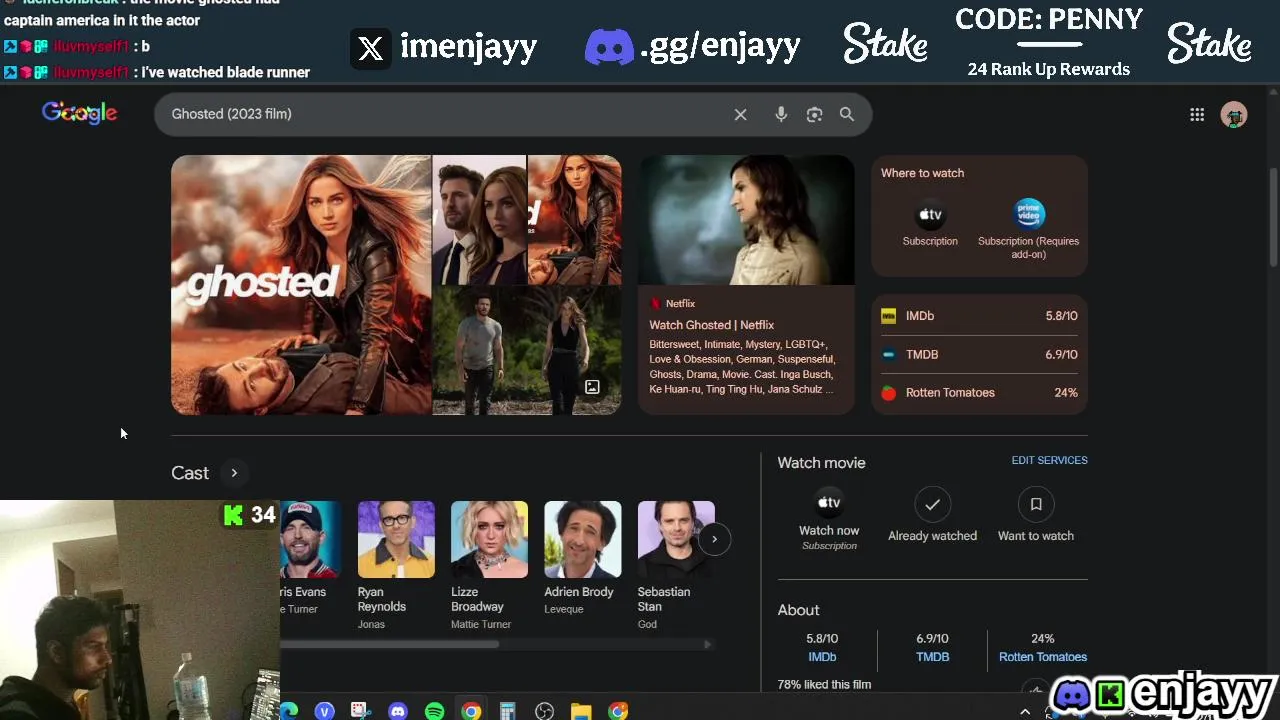Open IMDb link in About section
This screenshot has height=720, width=1280.
(822, 657)
